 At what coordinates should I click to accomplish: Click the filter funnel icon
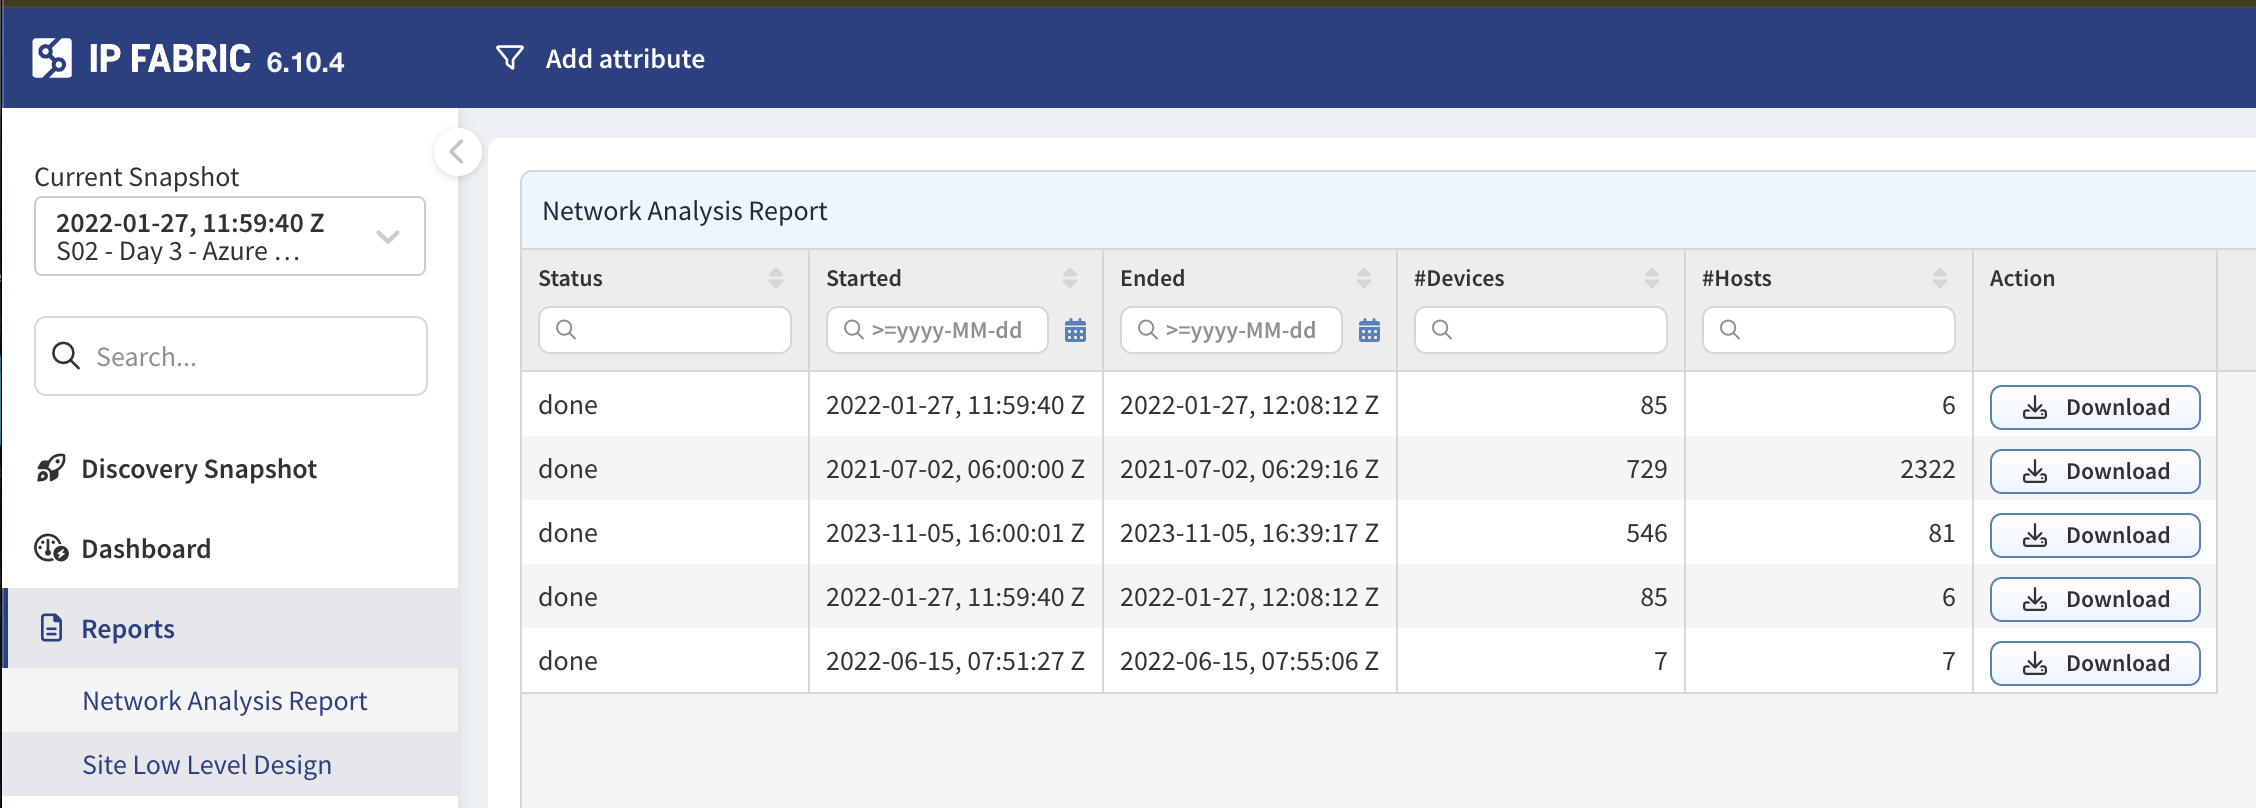(510, 58)
